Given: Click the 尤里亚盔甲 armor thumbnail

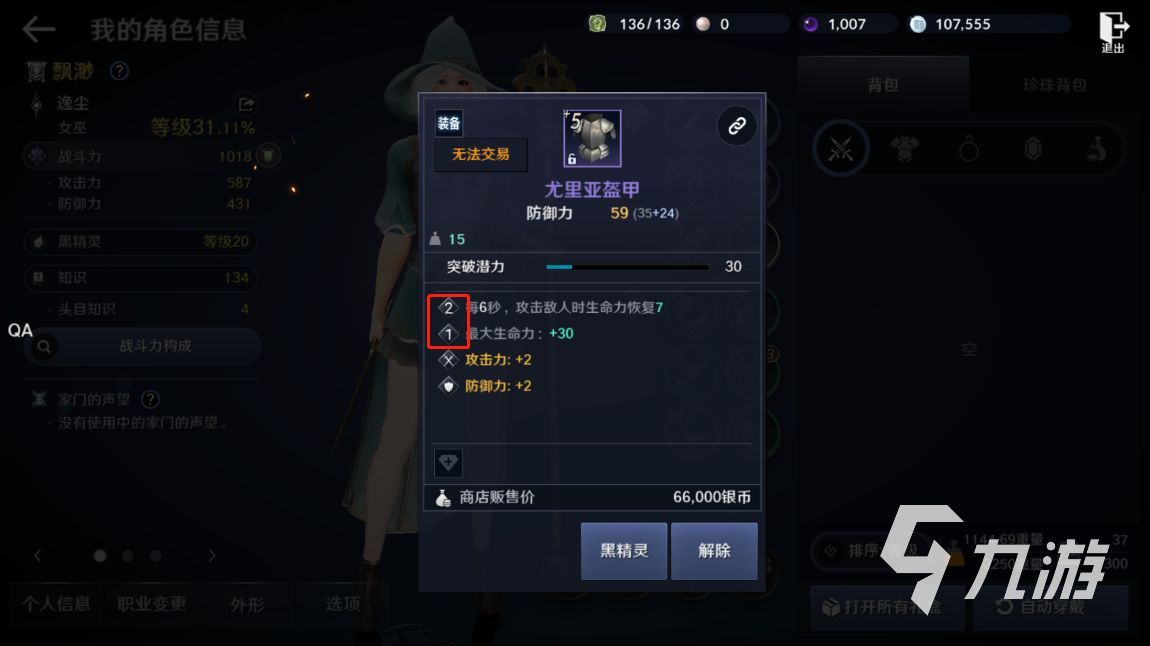Looking at the screenshot, I should [592, 139].
